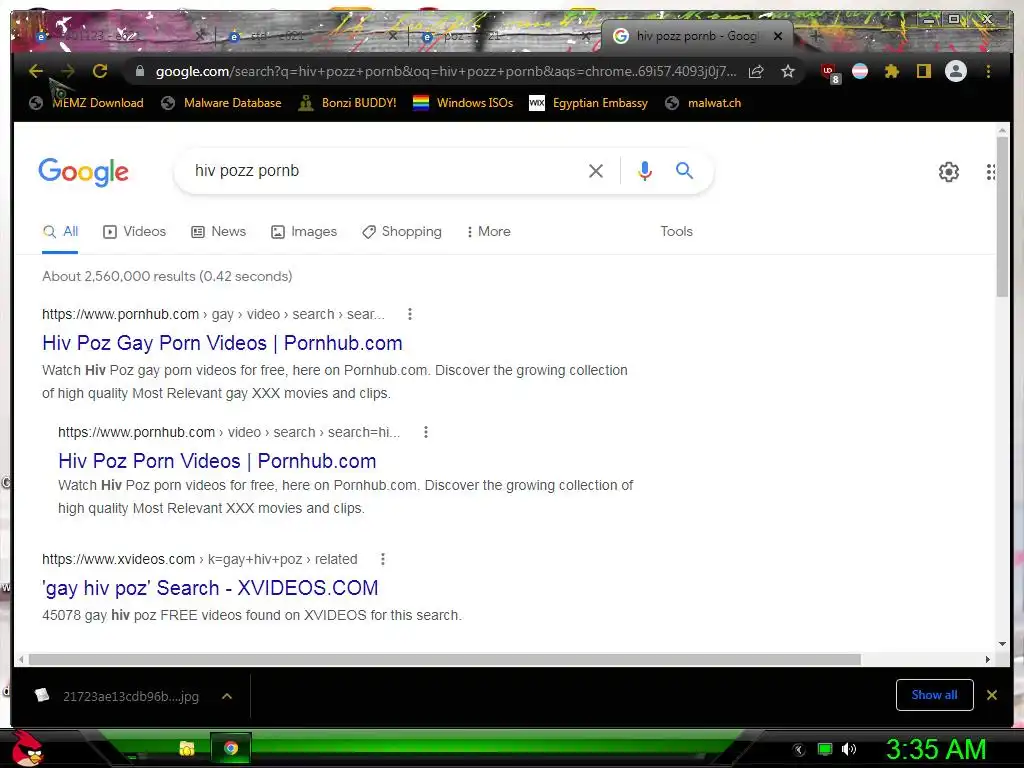The image size is (1024, 768).
Task: Toggle the browser side panel icon
Action: click(x=923, y=71)
